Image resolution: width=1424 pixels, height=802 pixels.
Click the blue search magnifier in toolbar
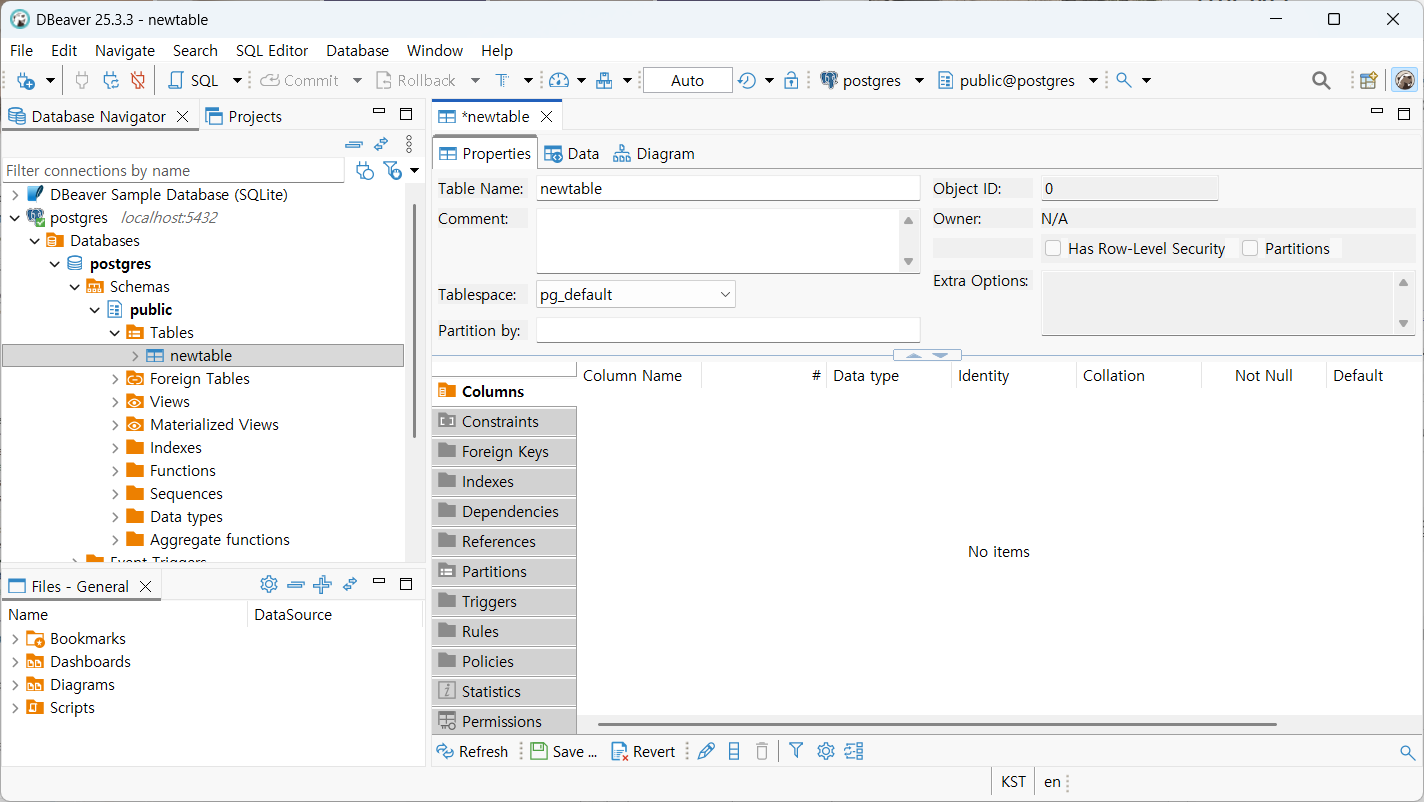click(1124, 81)
